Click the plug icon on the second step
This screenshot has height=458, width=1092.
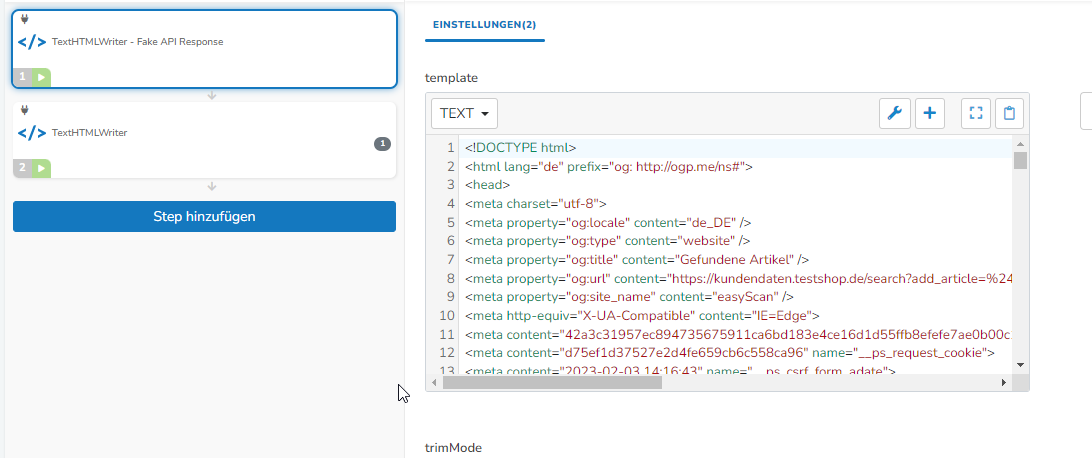[x=24, y=110]
